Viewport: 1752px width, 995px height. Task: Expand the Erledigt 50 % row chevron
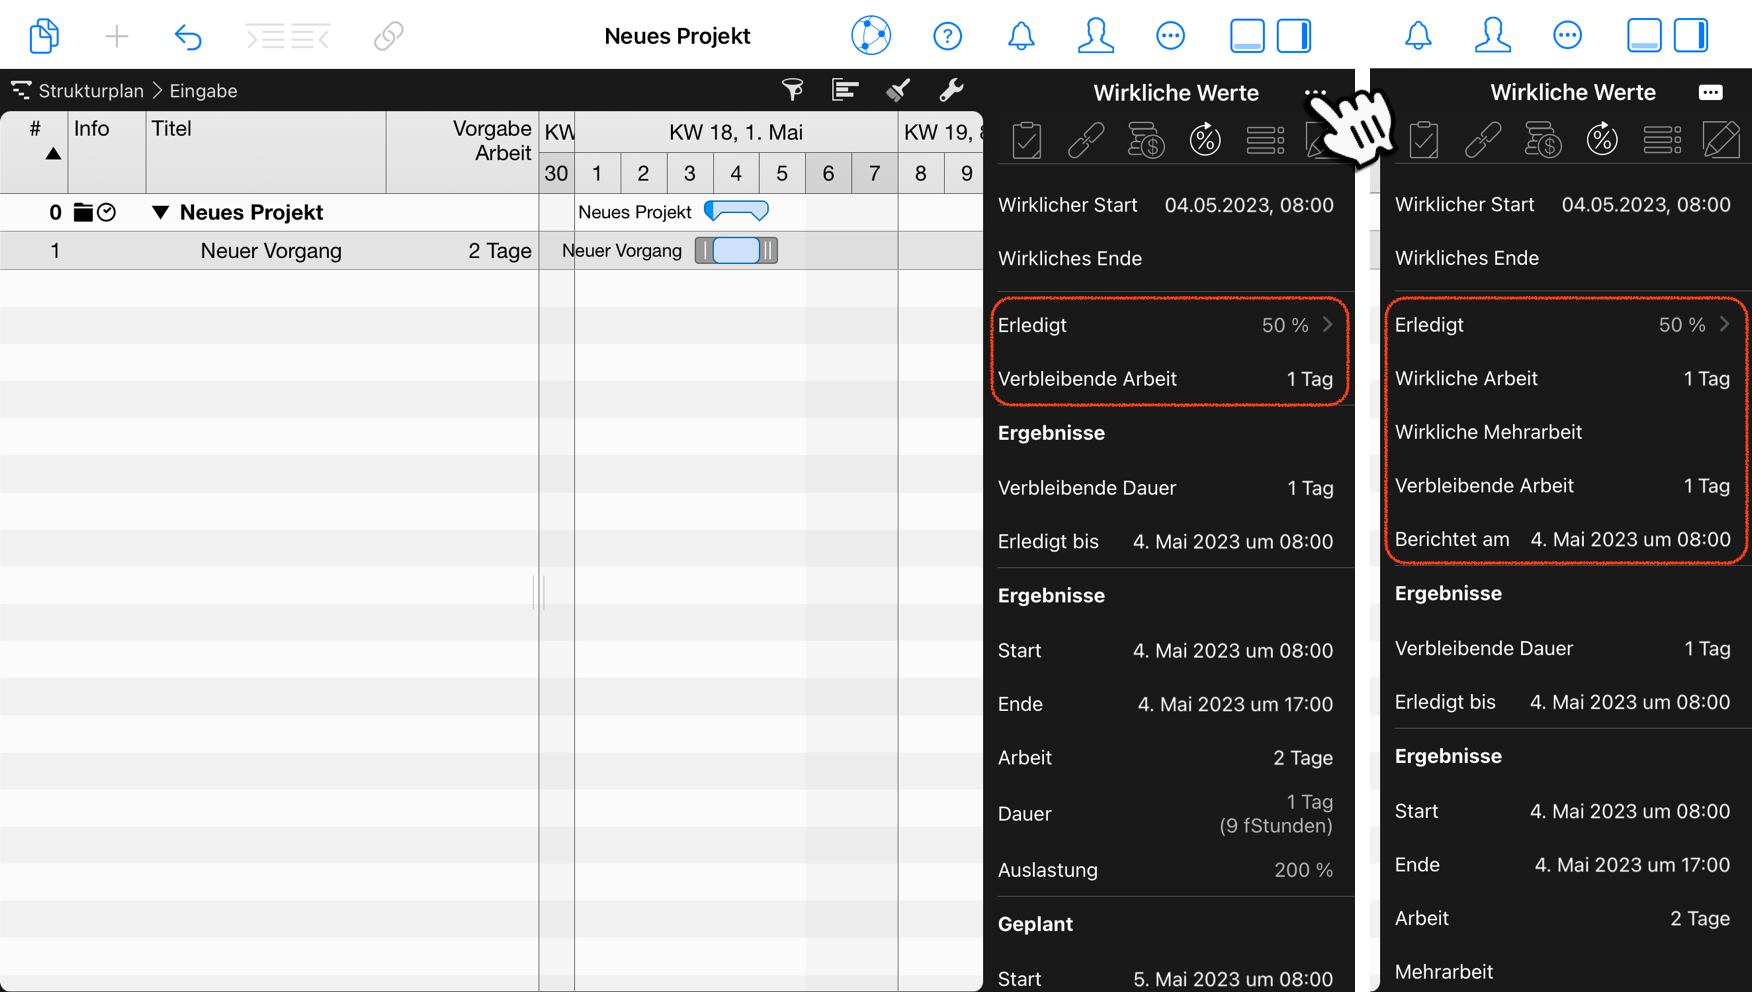click(x=1328, y=324)
